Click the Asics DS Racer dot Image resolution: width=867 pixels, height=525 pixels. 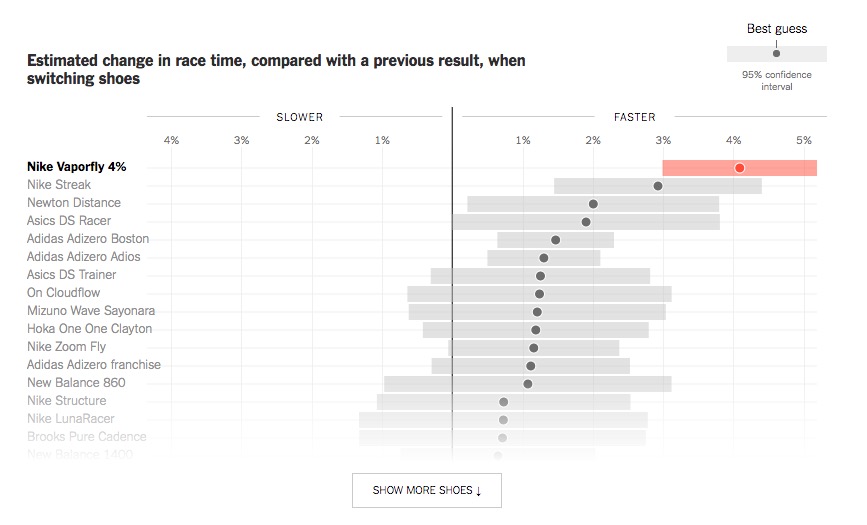(586, 222)
